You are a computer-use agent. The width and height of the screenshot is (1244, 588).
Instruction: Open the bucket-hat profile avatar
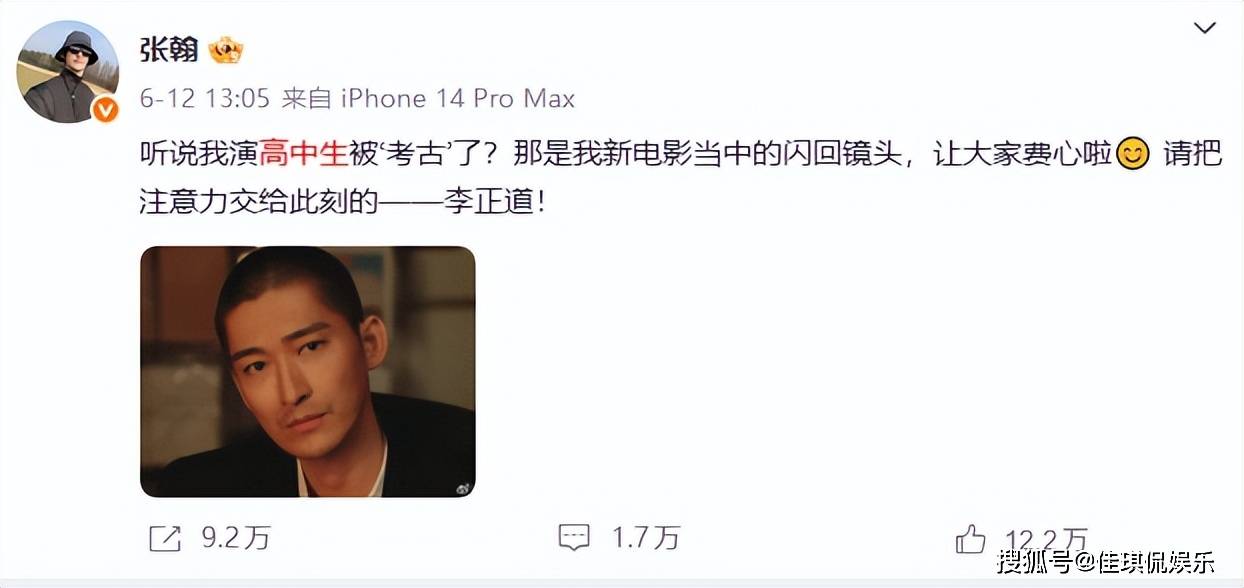coord(67,72)
